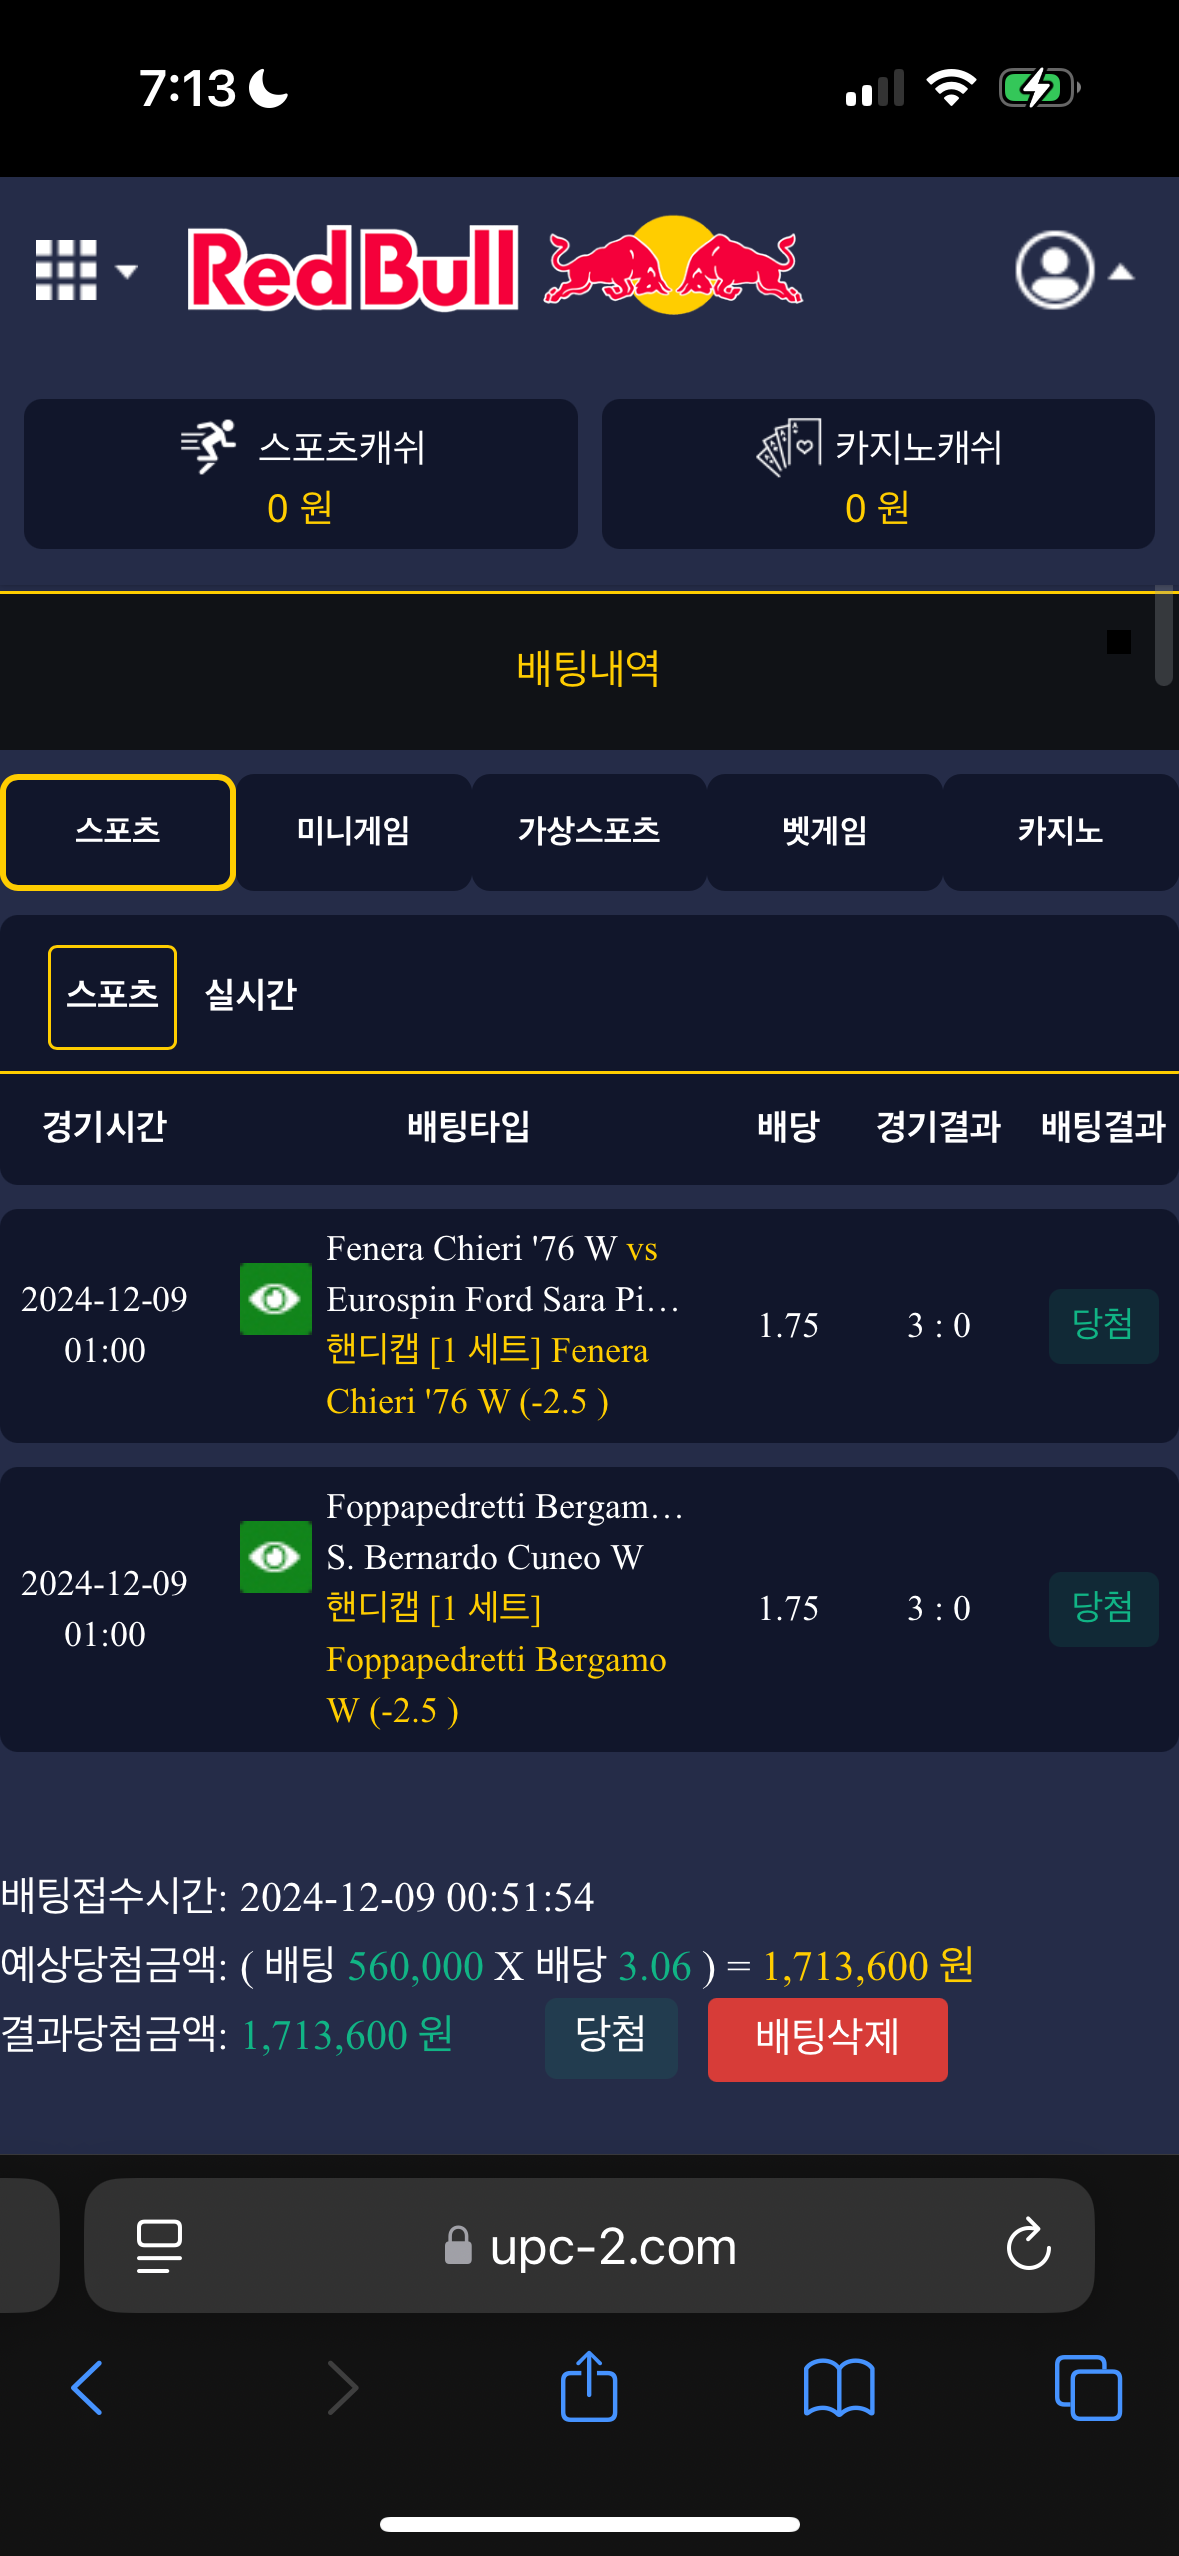
Task: Open the Safari share sheet
Action: click(589, 2388)
